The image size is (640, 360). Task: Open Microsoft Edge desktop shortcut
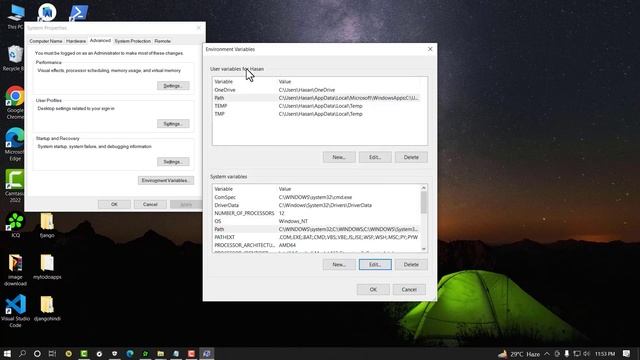(x=15, y=144)
